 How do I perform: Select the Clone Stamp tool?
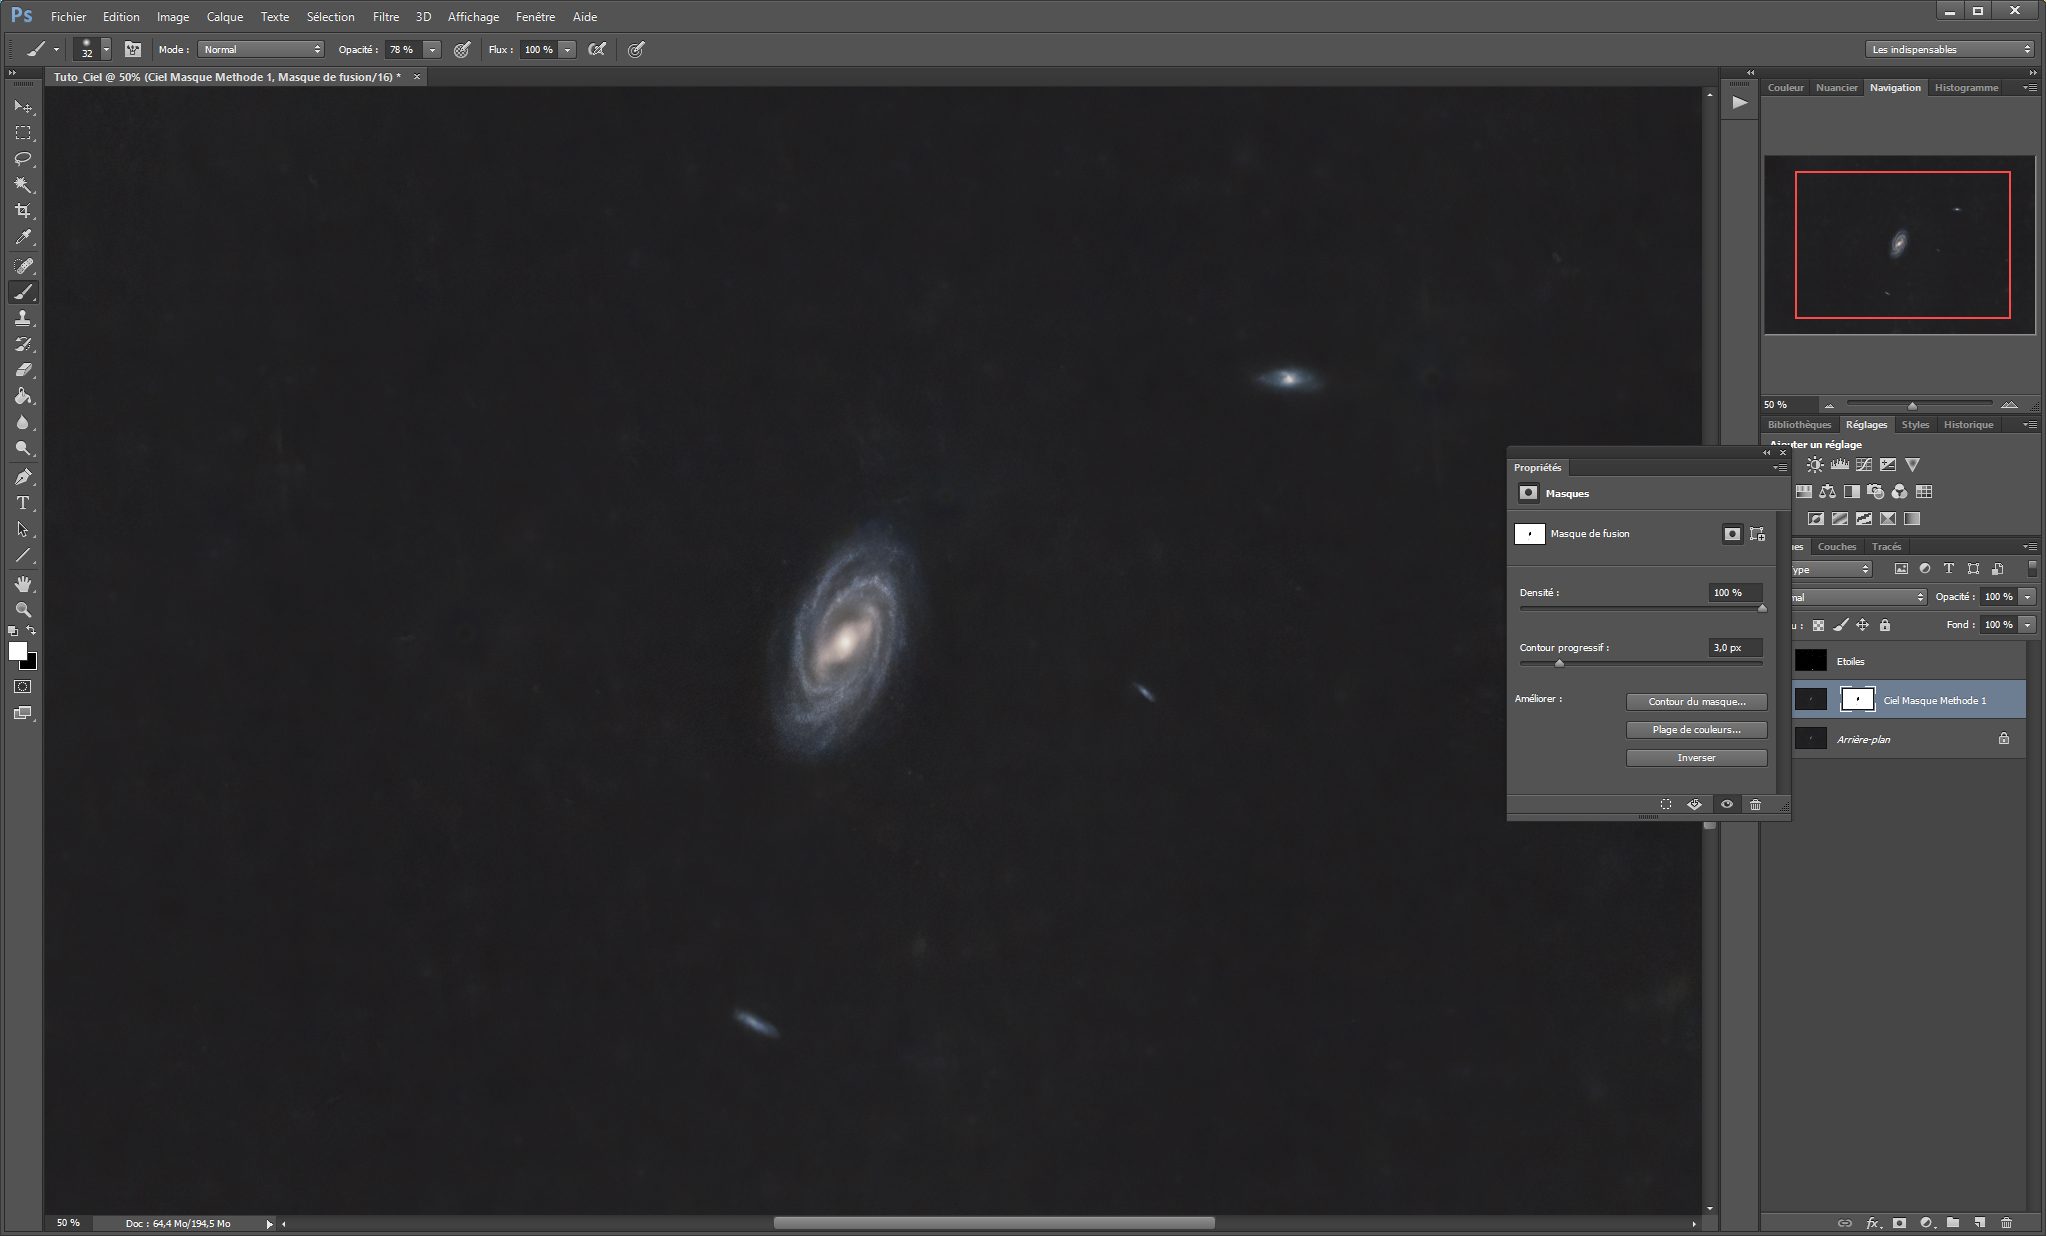coord(23,318)
